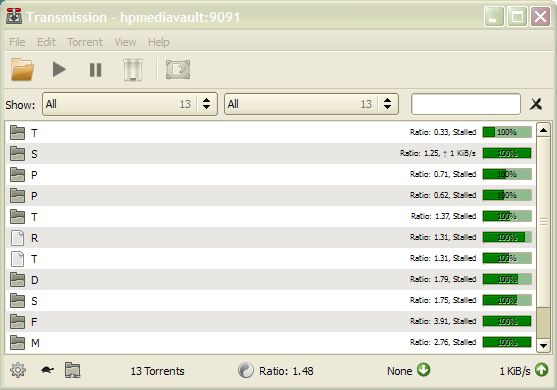Click folder icon of torrent with ratio 0.62

(x=17, y=195)
